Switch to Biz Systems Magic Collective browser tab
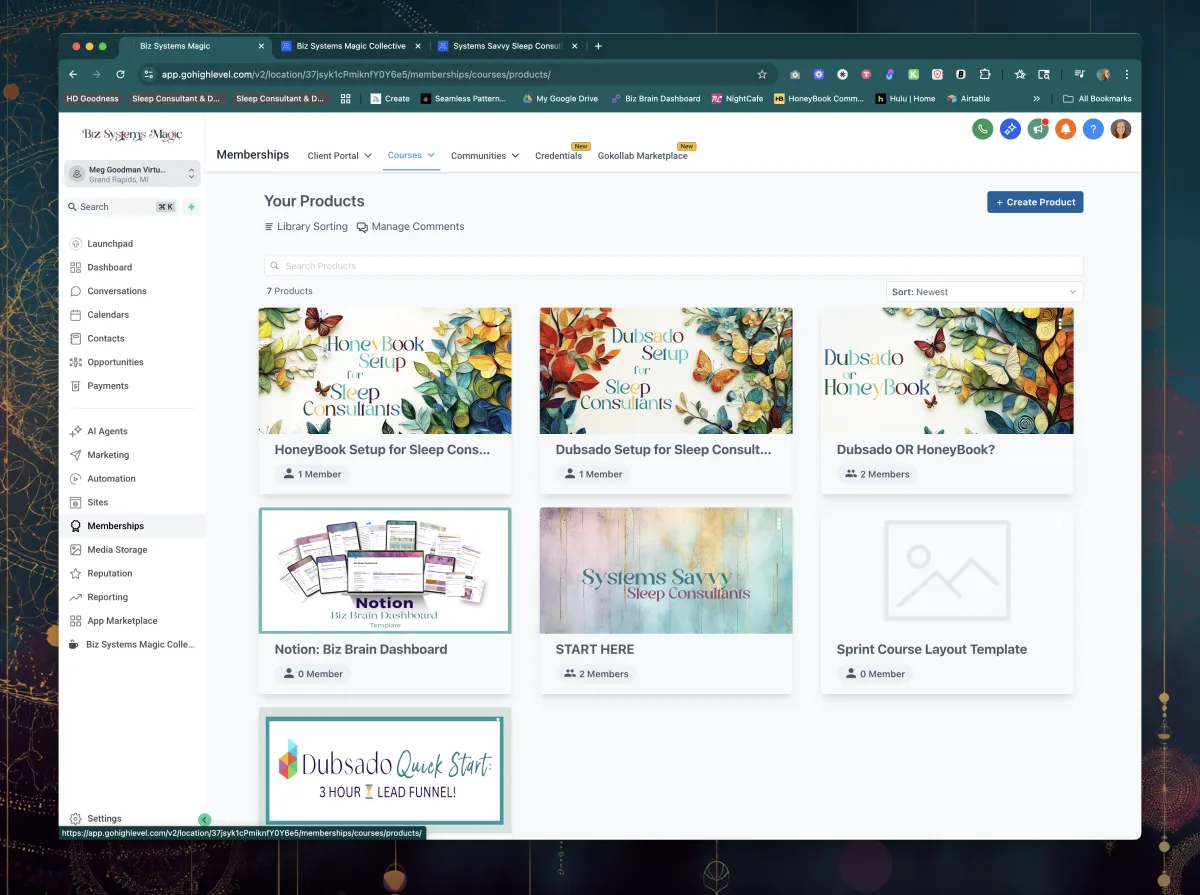Viewport: 1200px width, 895px height. point(352,46)
